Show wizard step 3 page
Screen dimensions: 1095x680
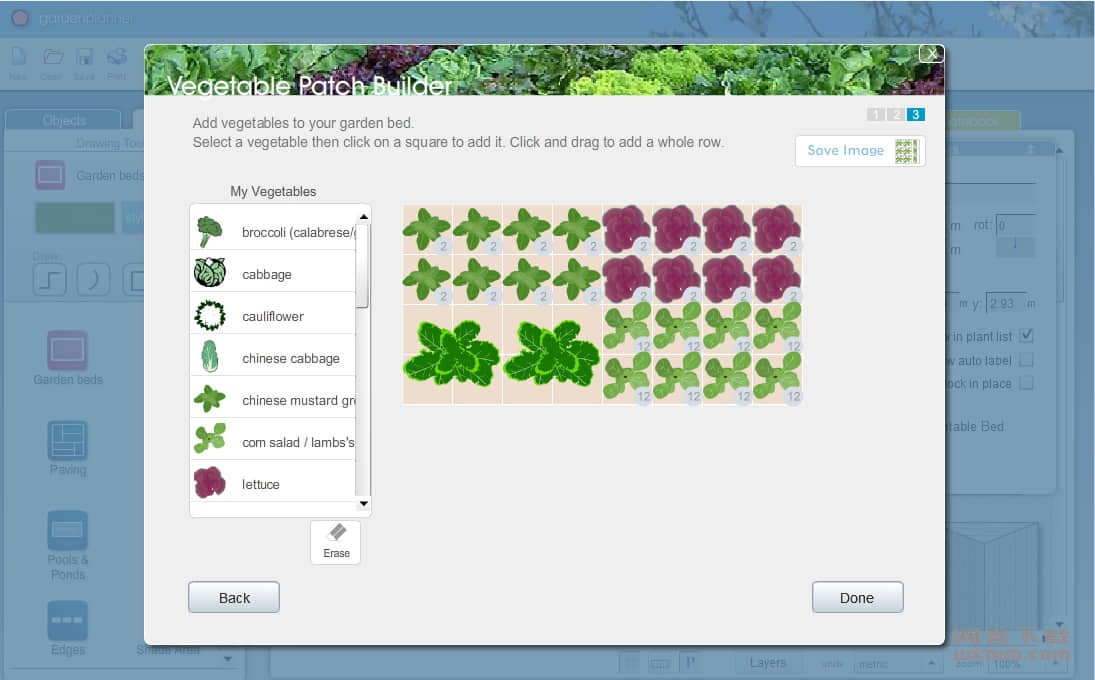point(916,114)
